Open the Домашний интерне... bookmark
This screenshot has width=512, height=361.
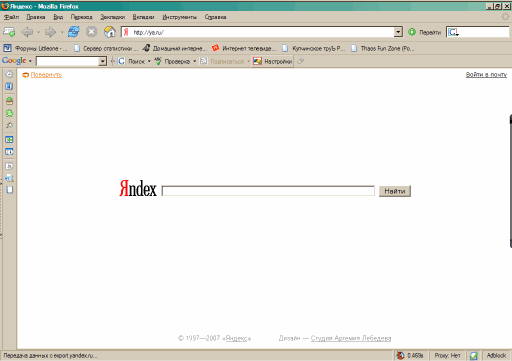click(175, 48)
